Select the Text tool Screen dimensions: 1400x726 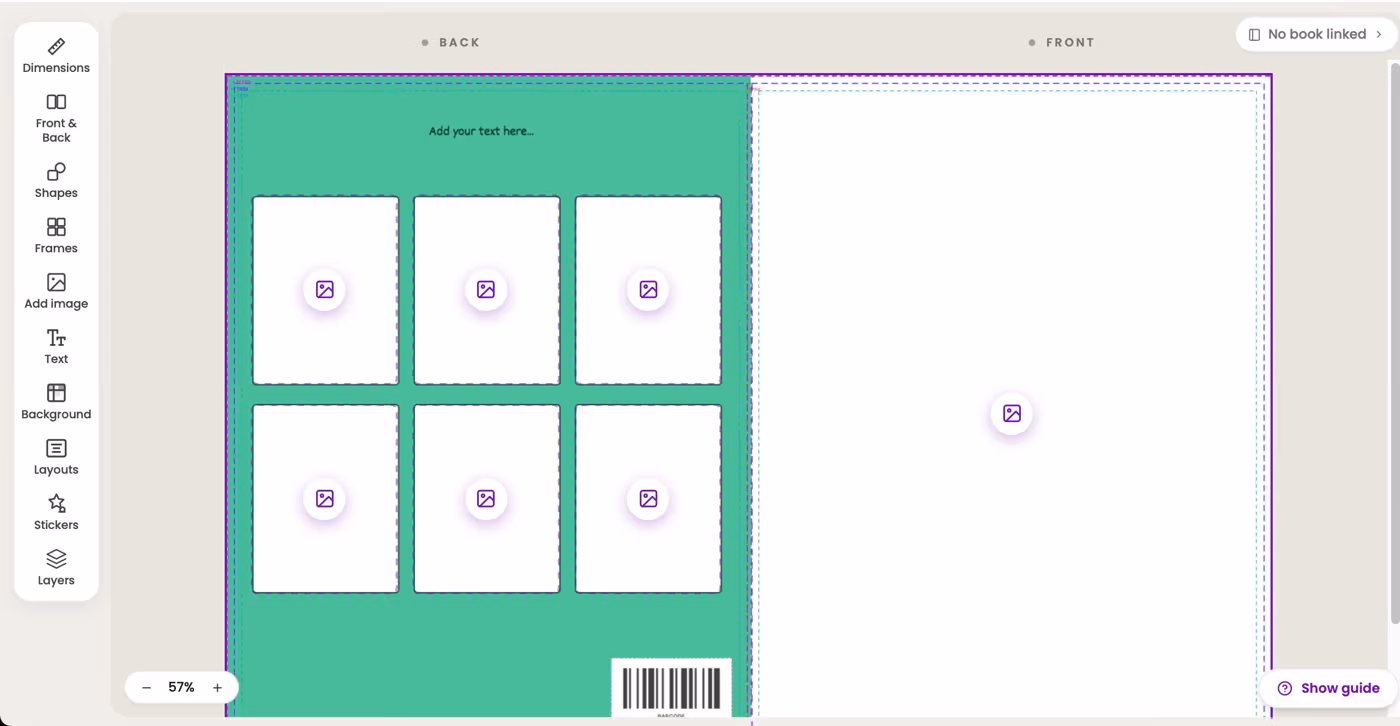pos(56,347)
